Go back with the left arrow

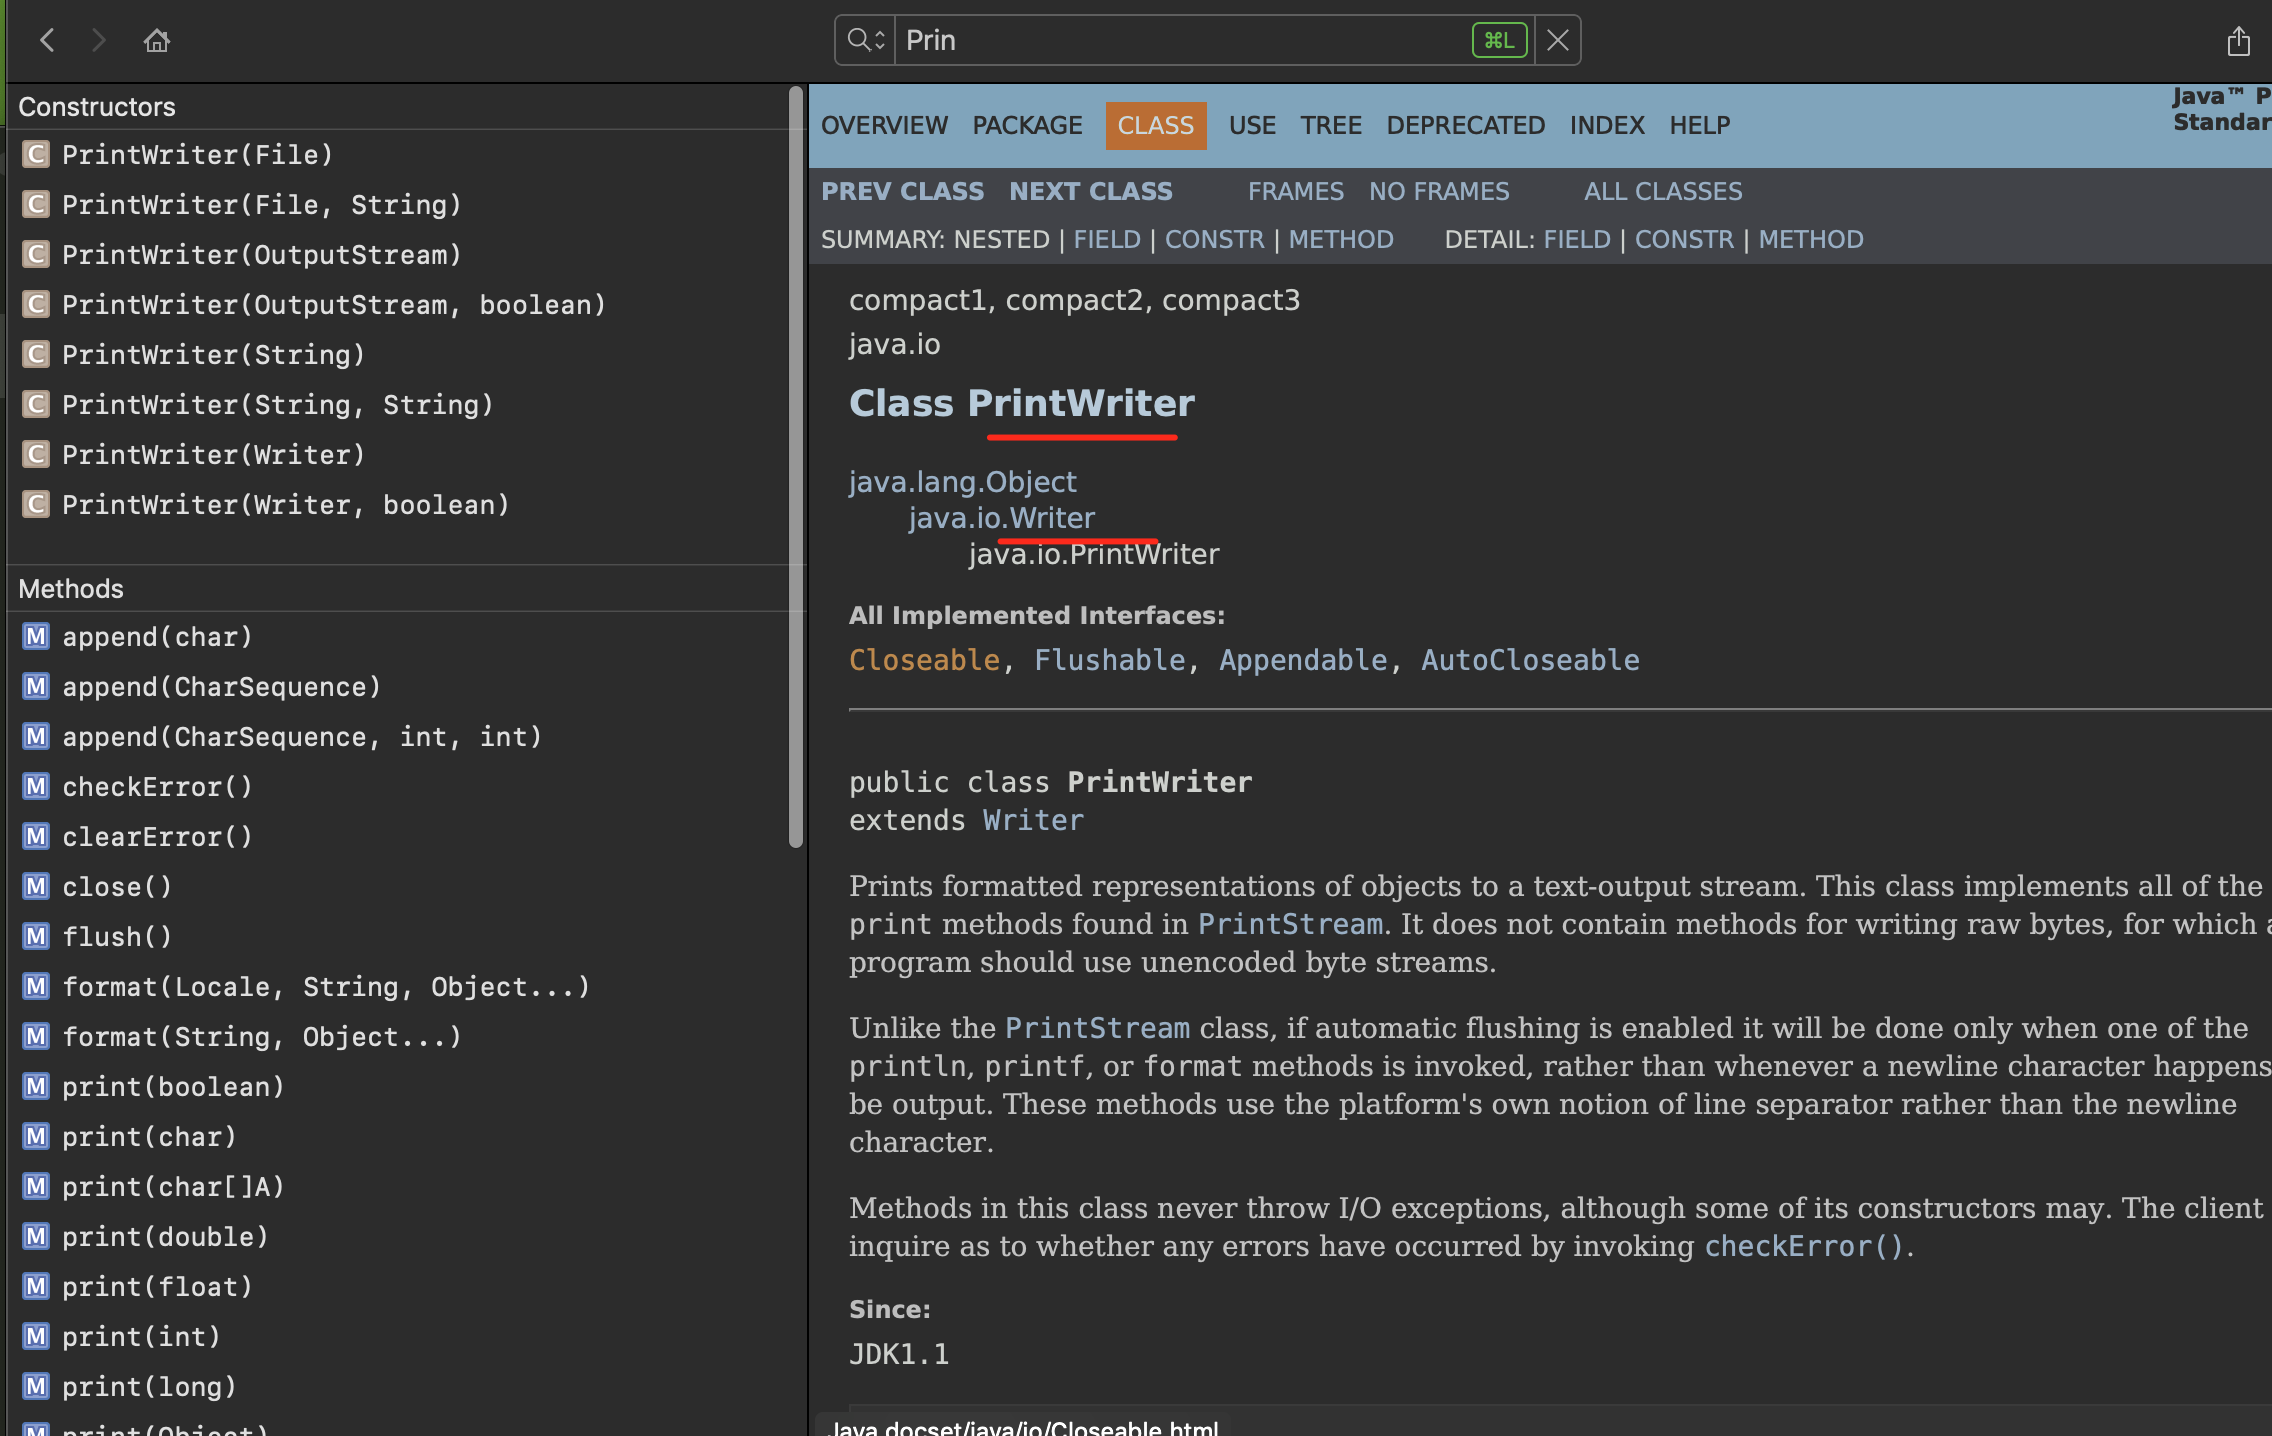click(x=47, y=40)
